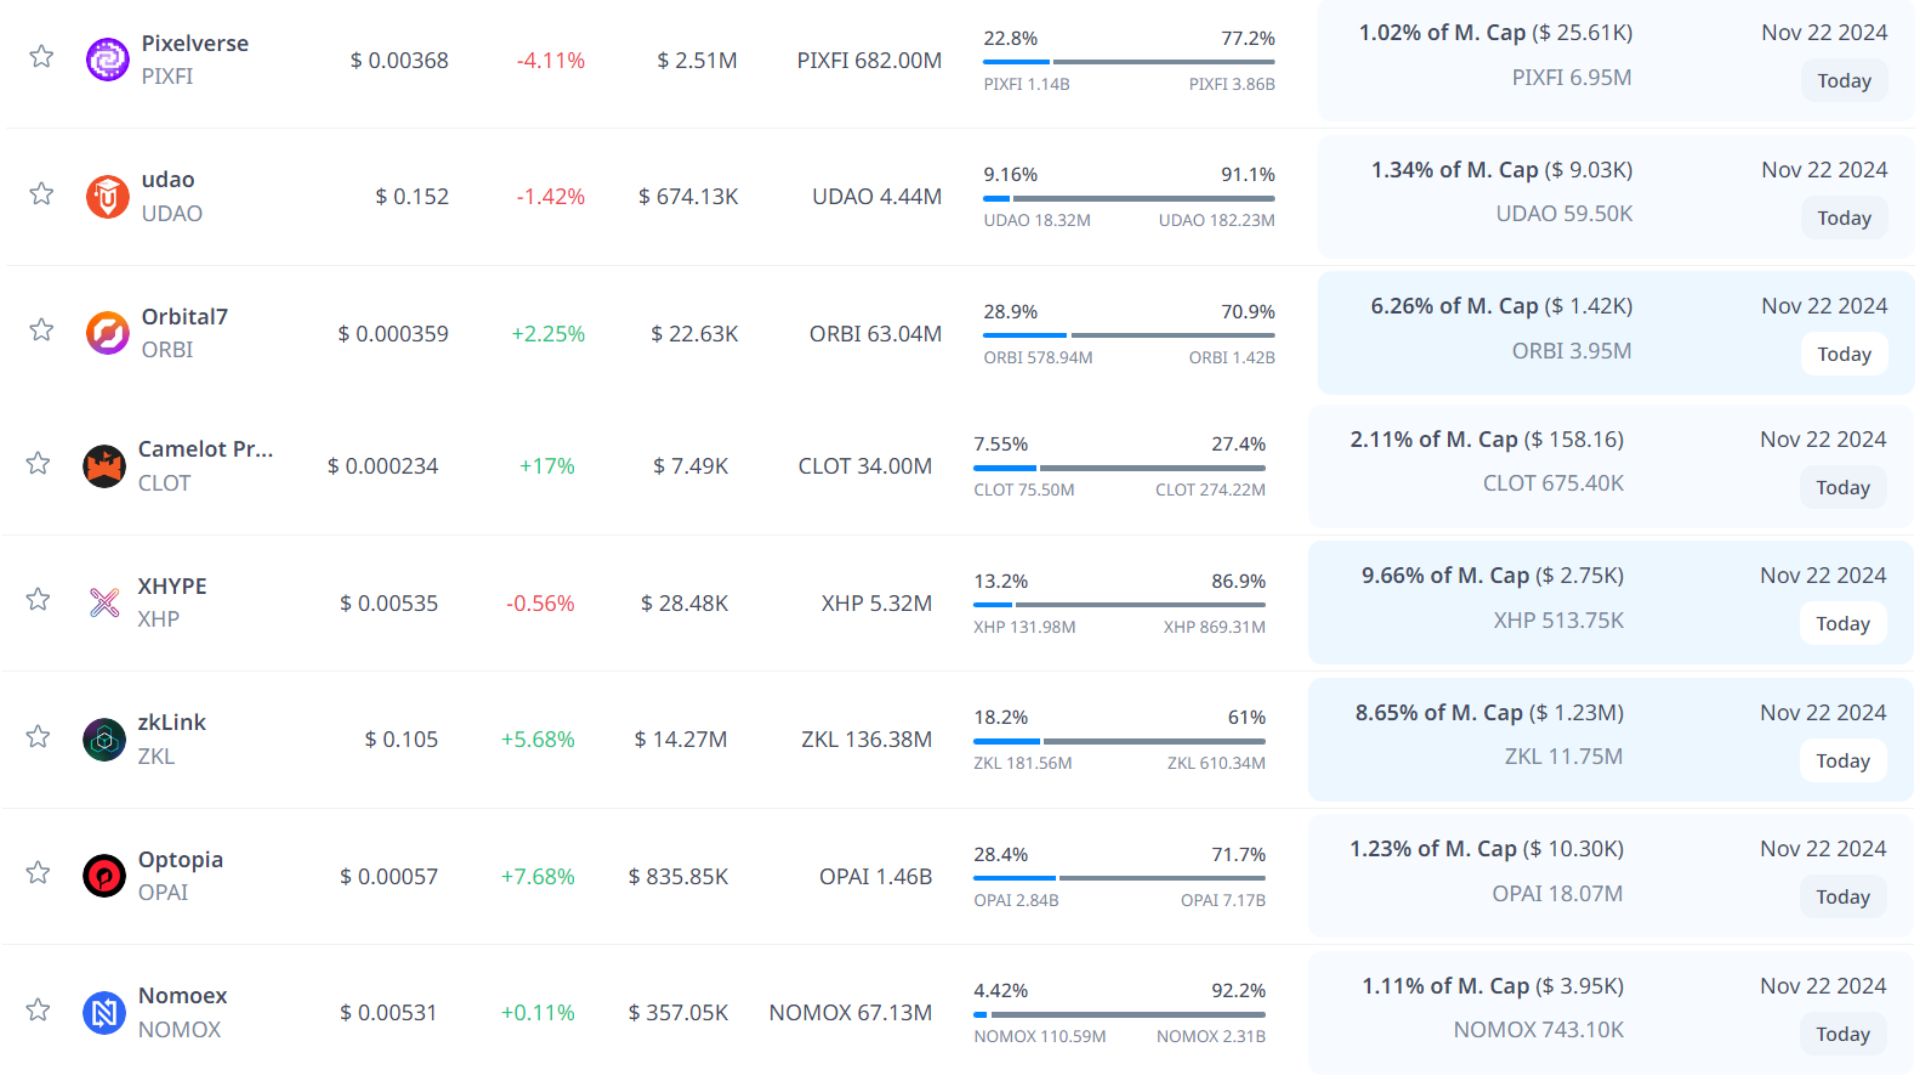Image resolution: width=1920 pixels, height=1080 pixels.
Task: Click the zkLink unlock progress bar
Action: pos(1119,741)
